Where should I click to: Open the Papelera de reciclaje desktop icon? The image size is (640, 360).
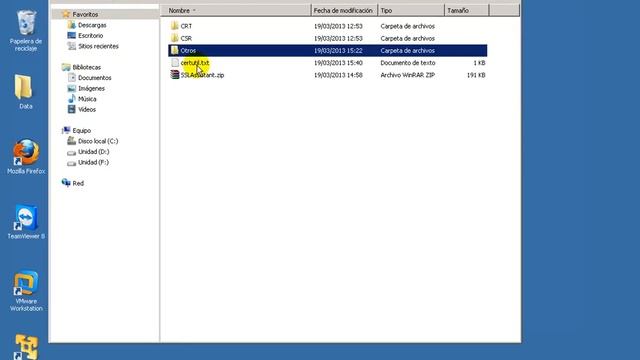pos(26,31)
